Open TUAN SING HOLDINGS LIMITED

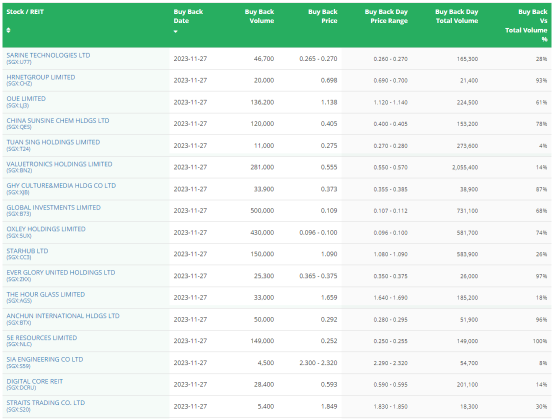pyautogui.click(x=53, y=142)
